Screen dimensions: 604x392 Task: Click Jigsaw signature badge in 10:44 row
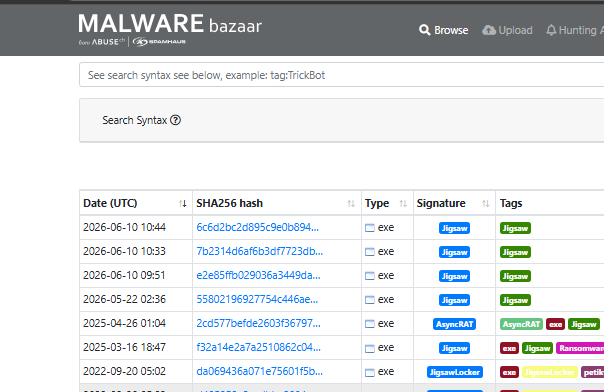(454, 228)
